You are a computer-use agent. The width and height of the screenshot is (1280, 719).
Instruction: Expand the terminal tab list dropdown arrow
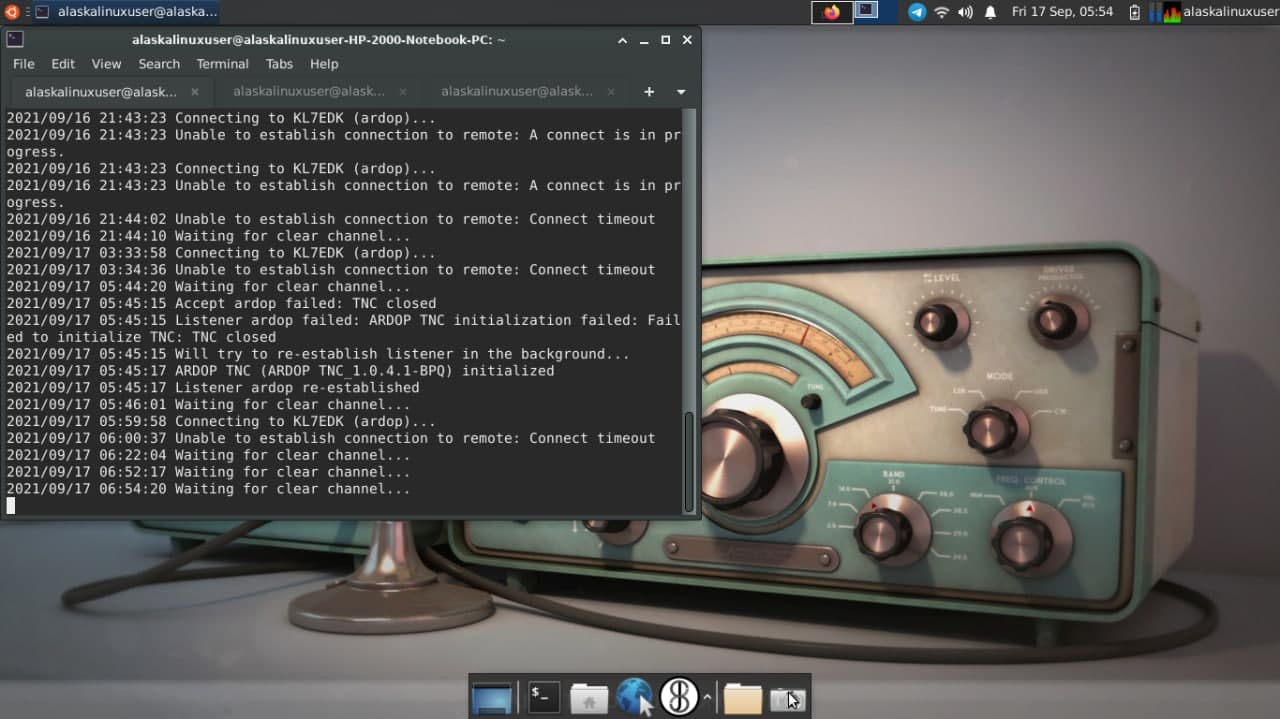pos(681,92)
